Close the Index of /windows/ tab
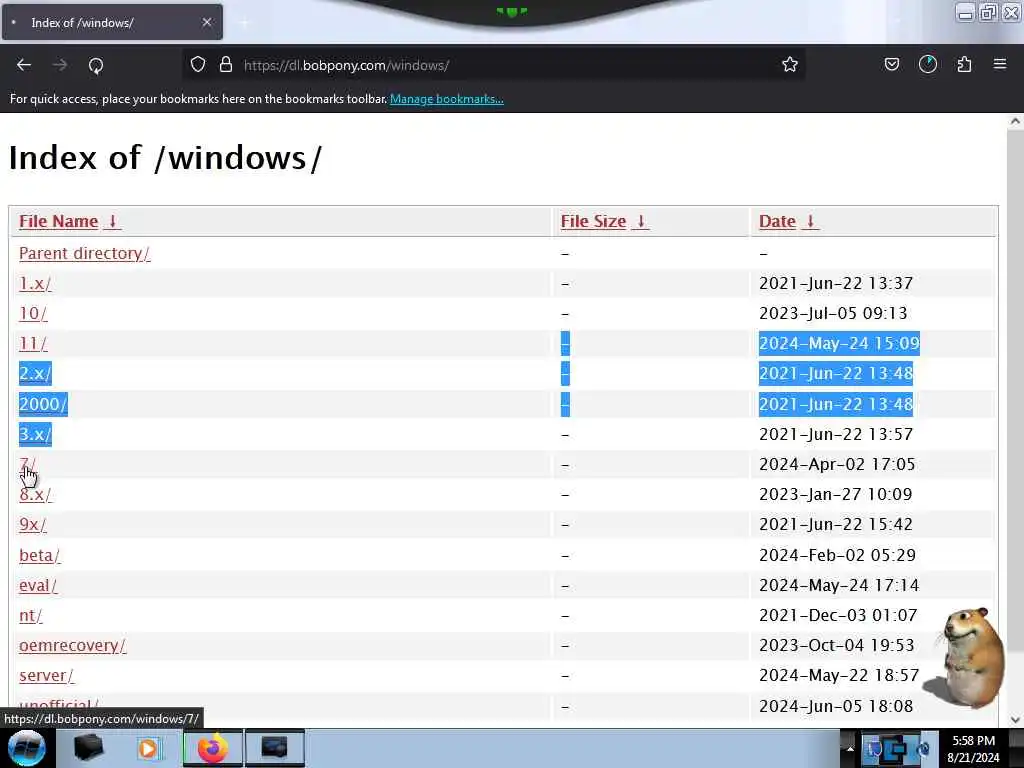This screenshot has width=1024, height=768. [x=207, y=22]
